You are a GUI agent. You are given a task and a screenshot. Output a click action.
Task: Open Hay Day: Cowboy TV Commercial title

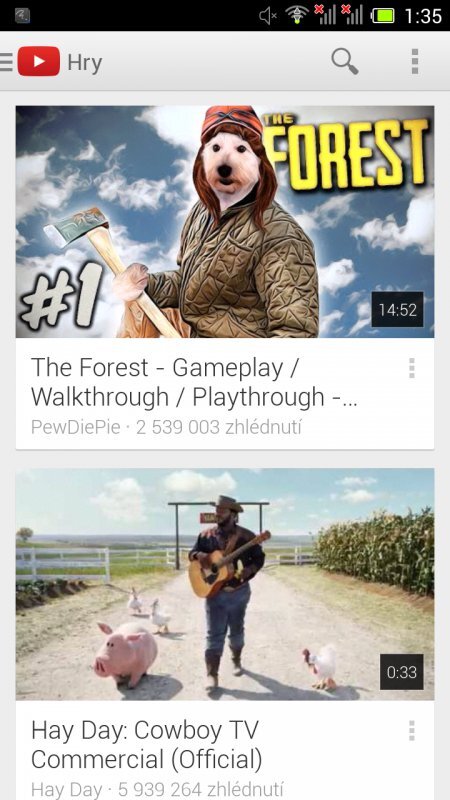pyautogui.click(x=146, y=745)
